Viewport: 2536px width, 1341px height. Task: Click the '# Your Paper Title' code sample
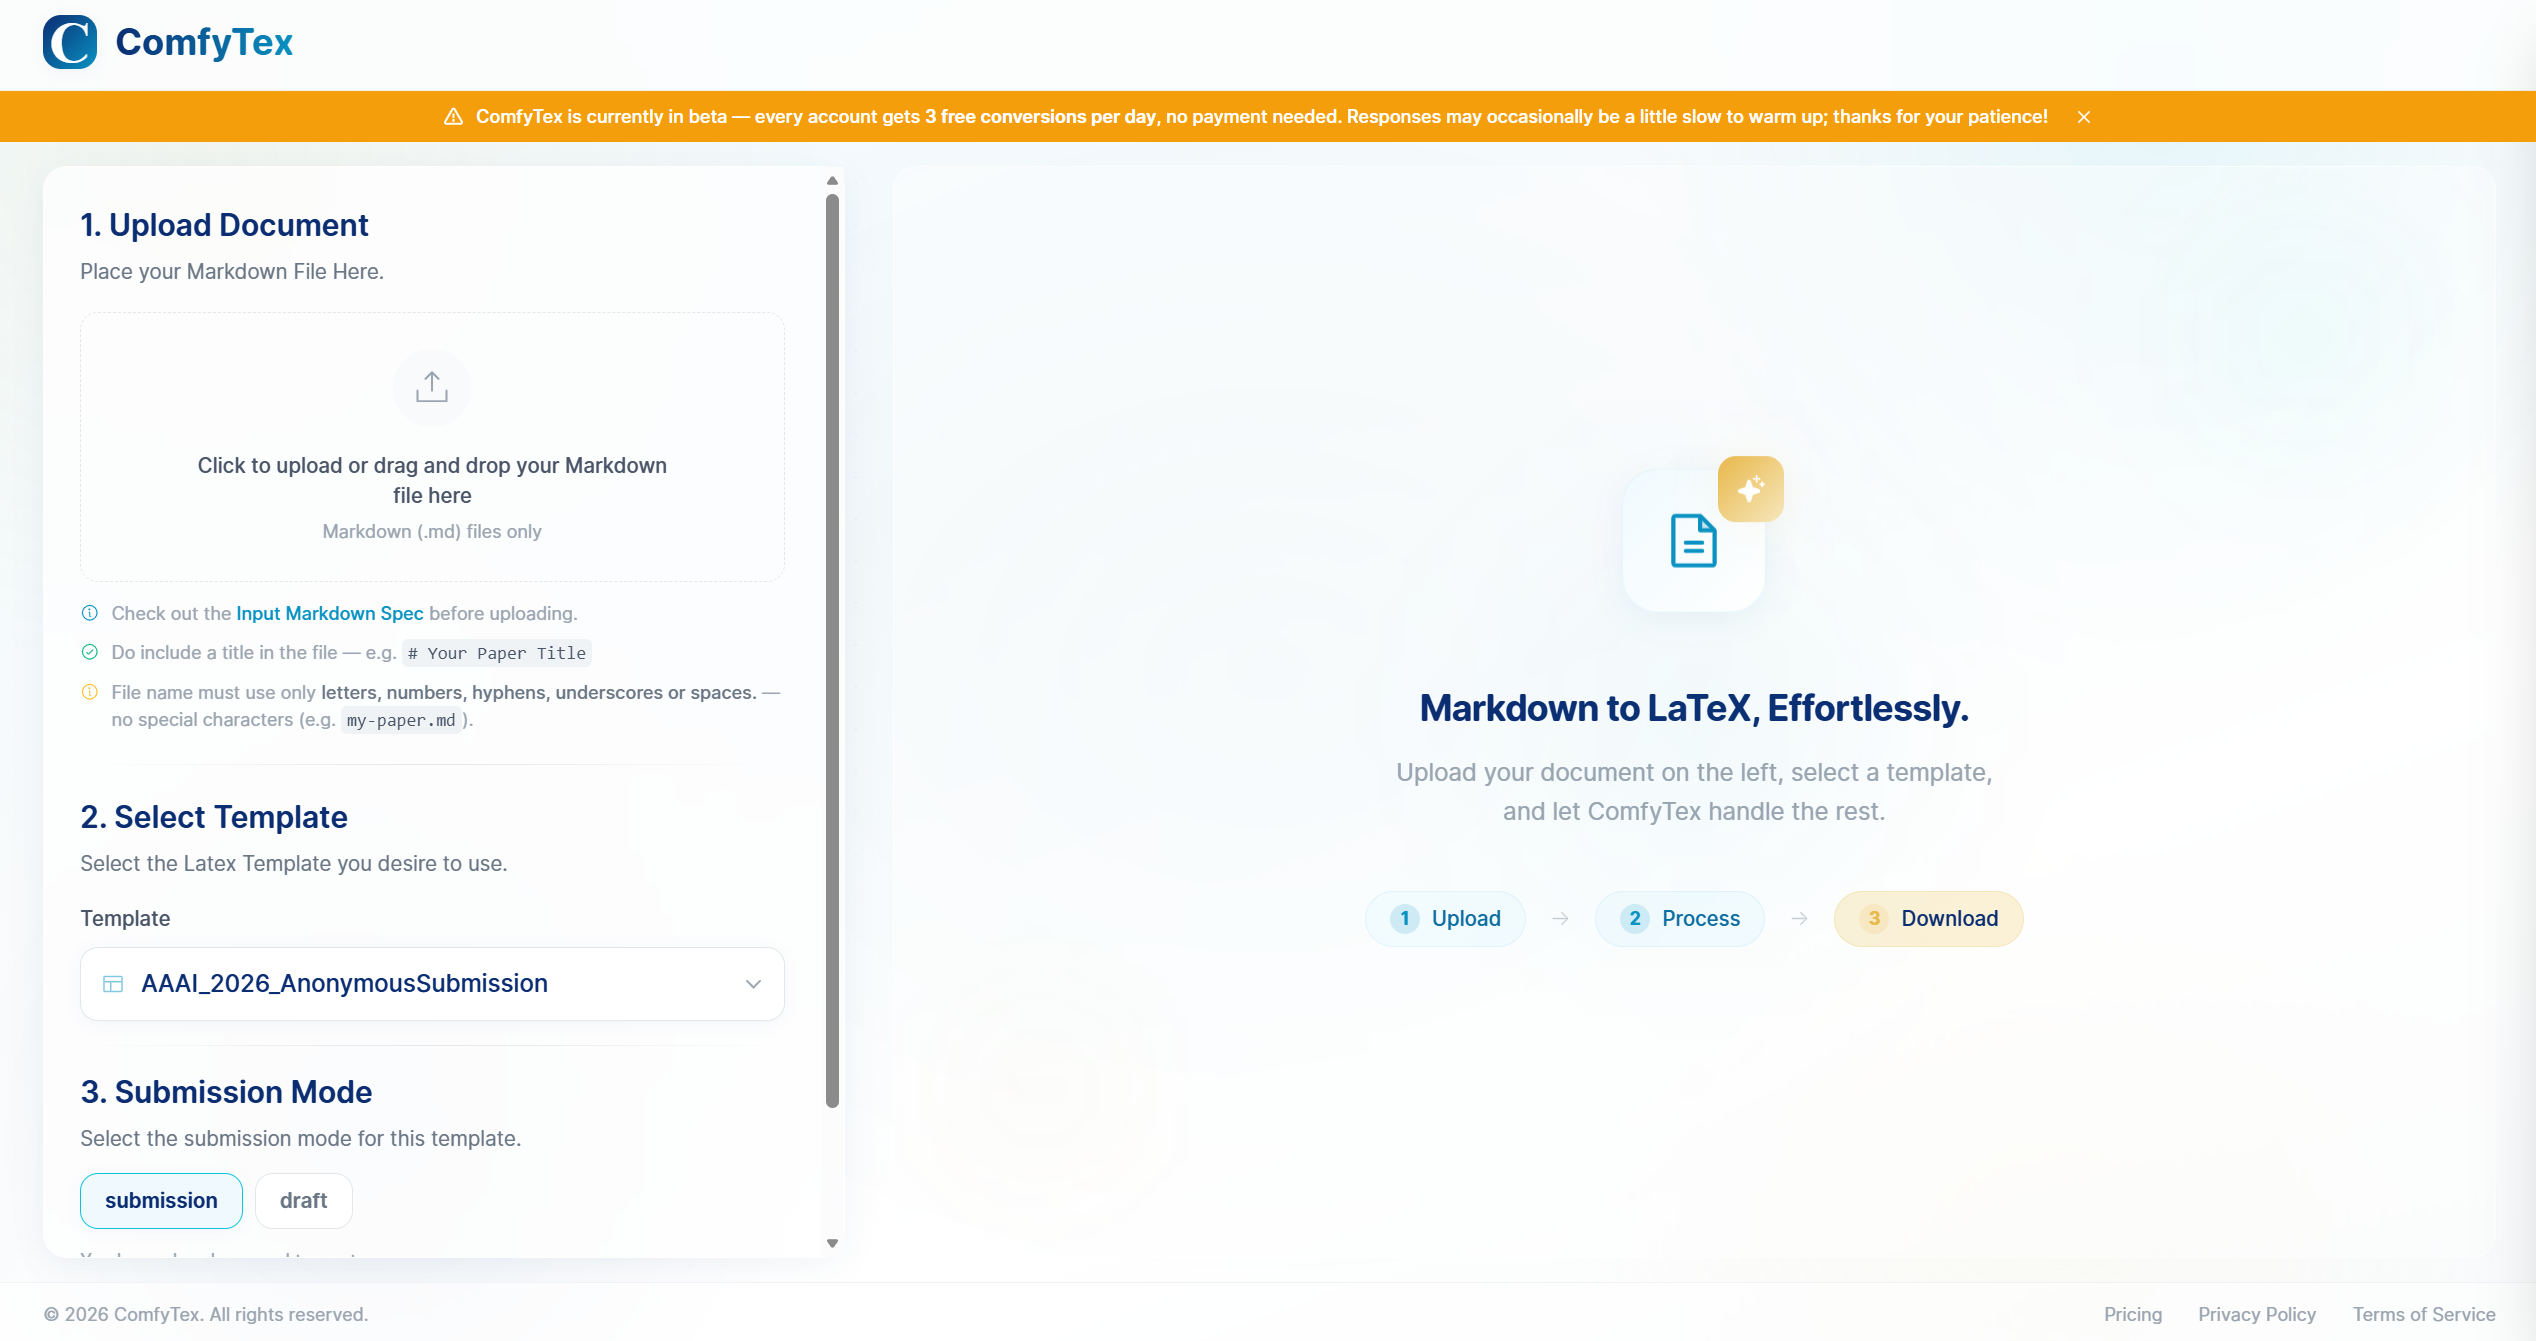(x=497, y=653)
